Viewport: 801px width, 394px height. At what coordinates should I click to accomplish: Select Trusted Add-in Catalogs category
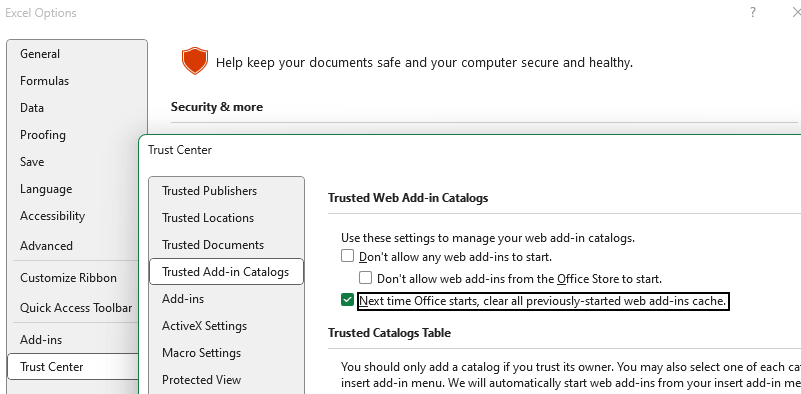pos(226,272)
